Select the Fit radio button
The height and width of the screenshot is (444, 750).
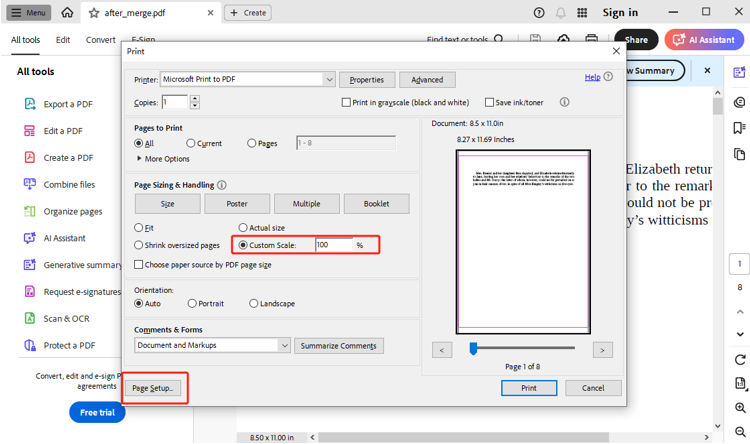pyautogui.click(x=139, y=228)
